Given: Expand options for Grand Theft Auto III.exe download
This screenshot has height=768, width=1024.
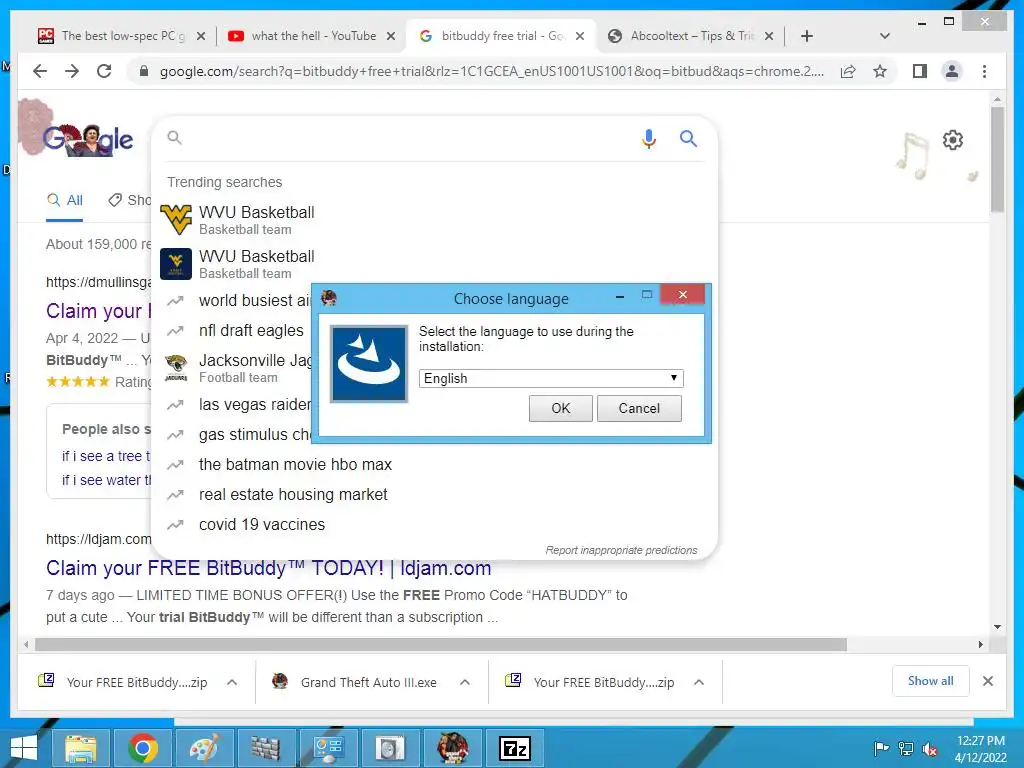Looking at the screenshot, I should (x=464, y=682).
